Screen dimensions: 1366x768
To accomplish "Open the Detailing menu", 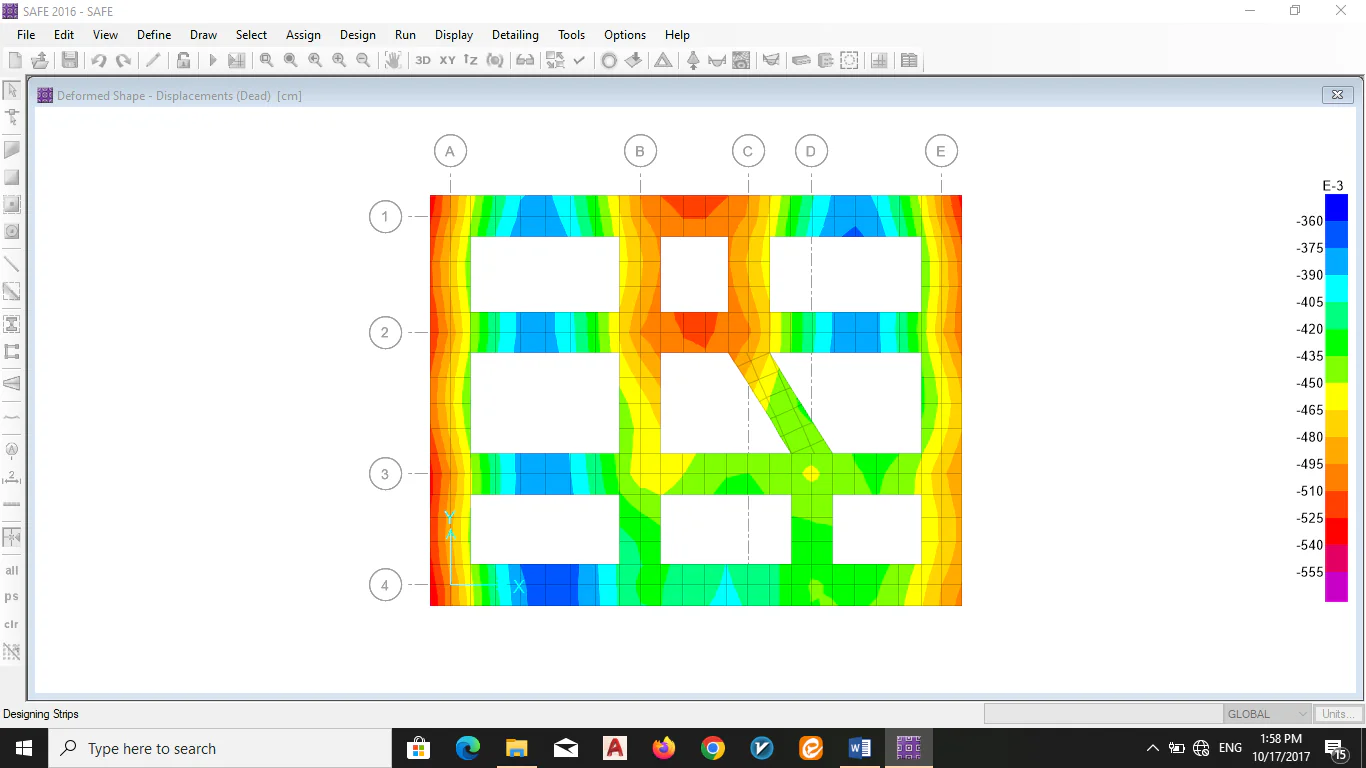I will [515, 35].
